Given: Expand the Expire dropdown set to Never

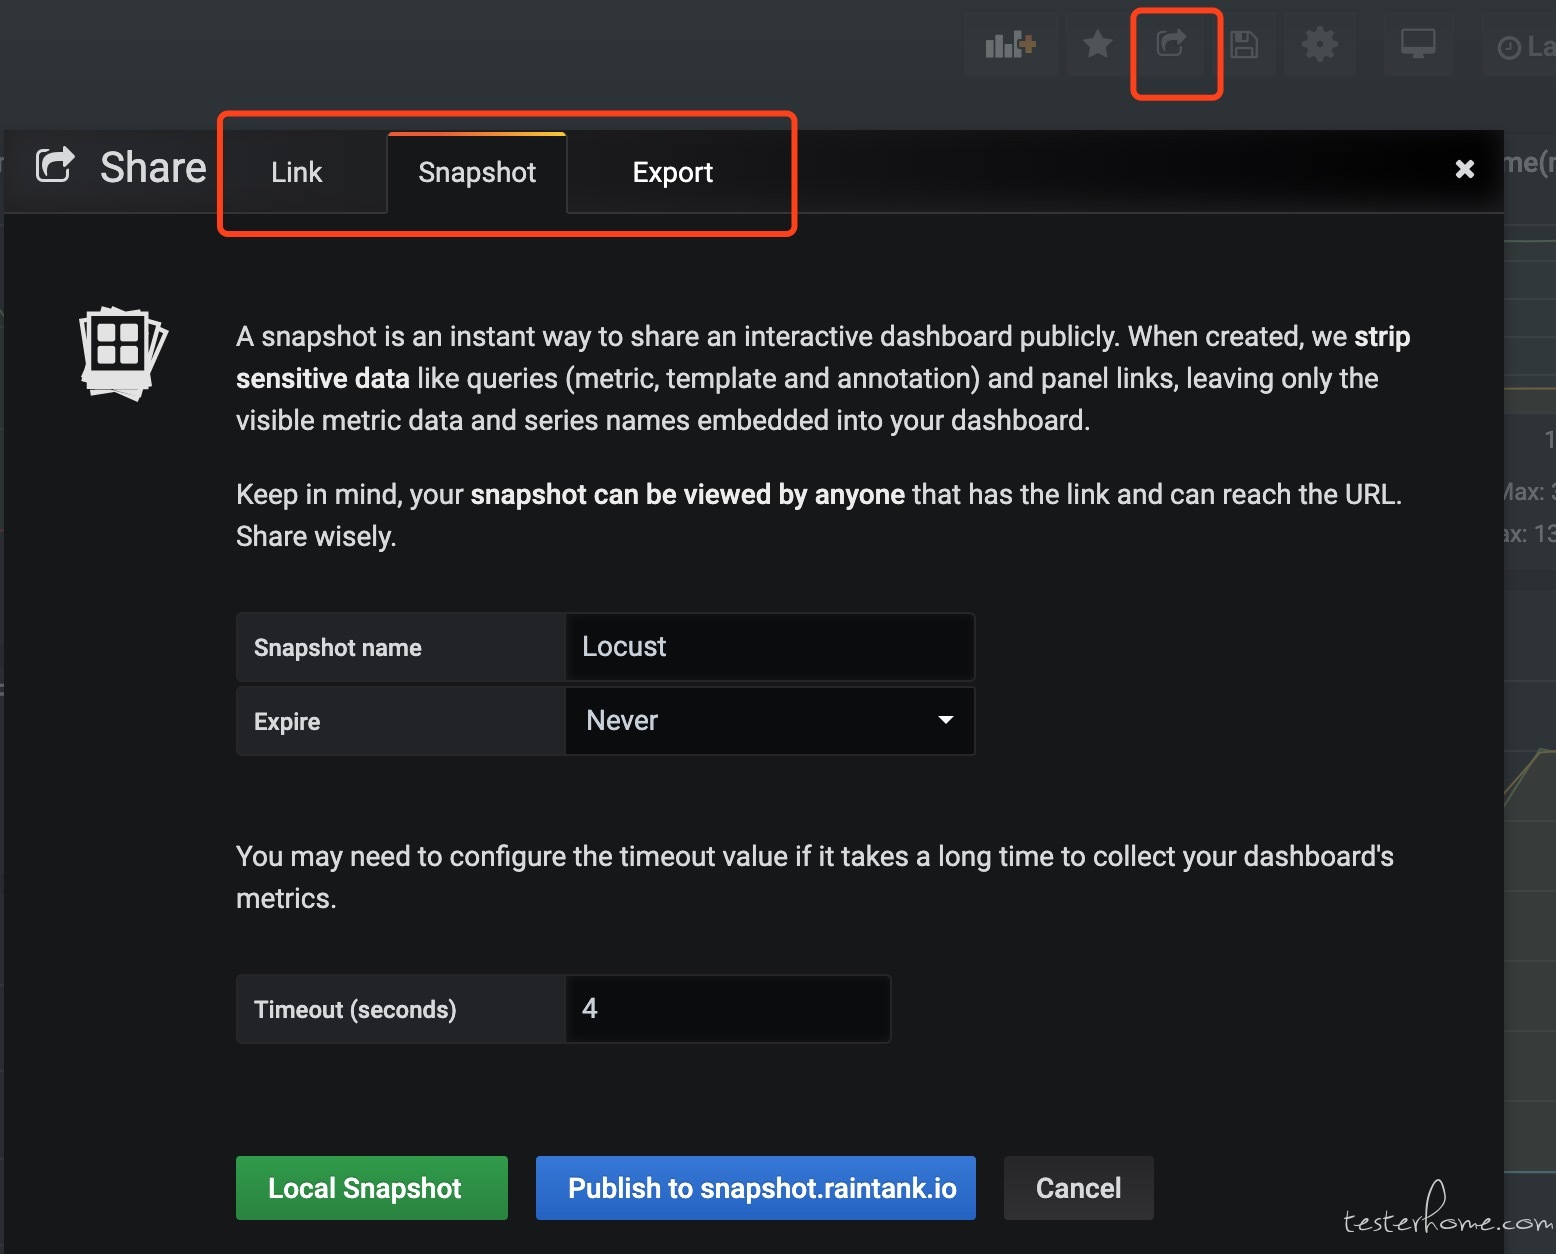Looking at the screenshot, I should (x=770, y=721).
